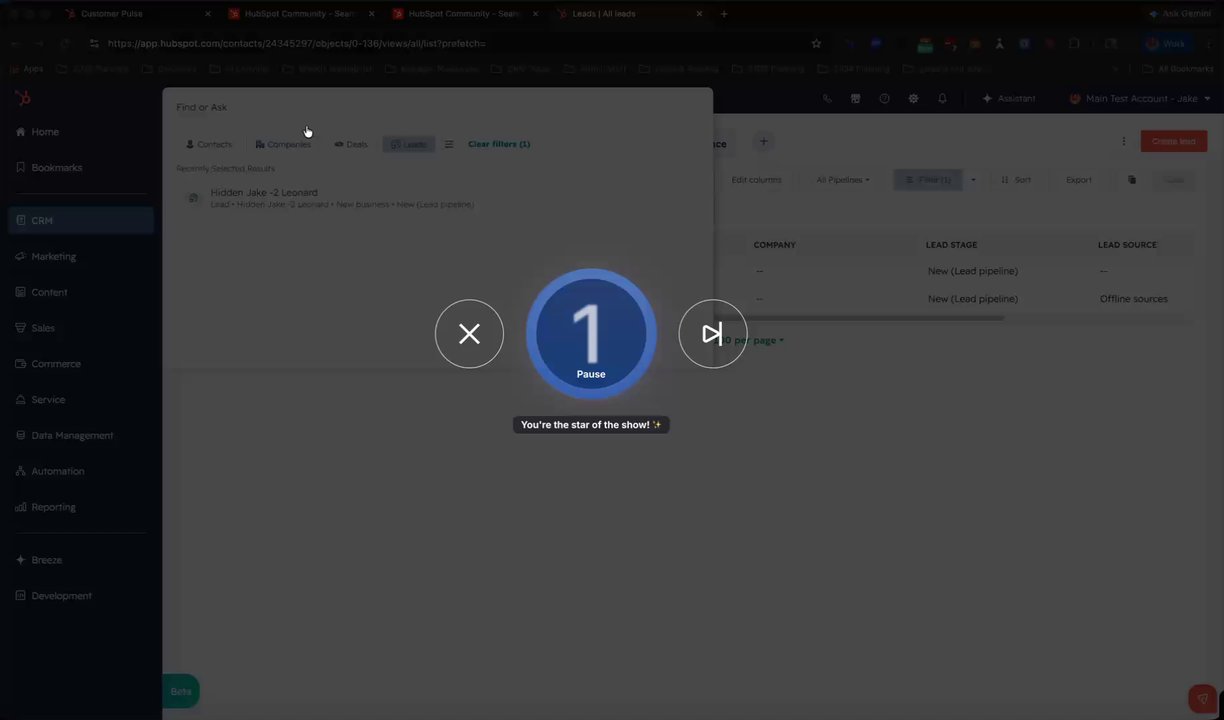Sort by the LEAD STAGE column header
Viewport: 1224px width, 720px height.
coord(952,245)
